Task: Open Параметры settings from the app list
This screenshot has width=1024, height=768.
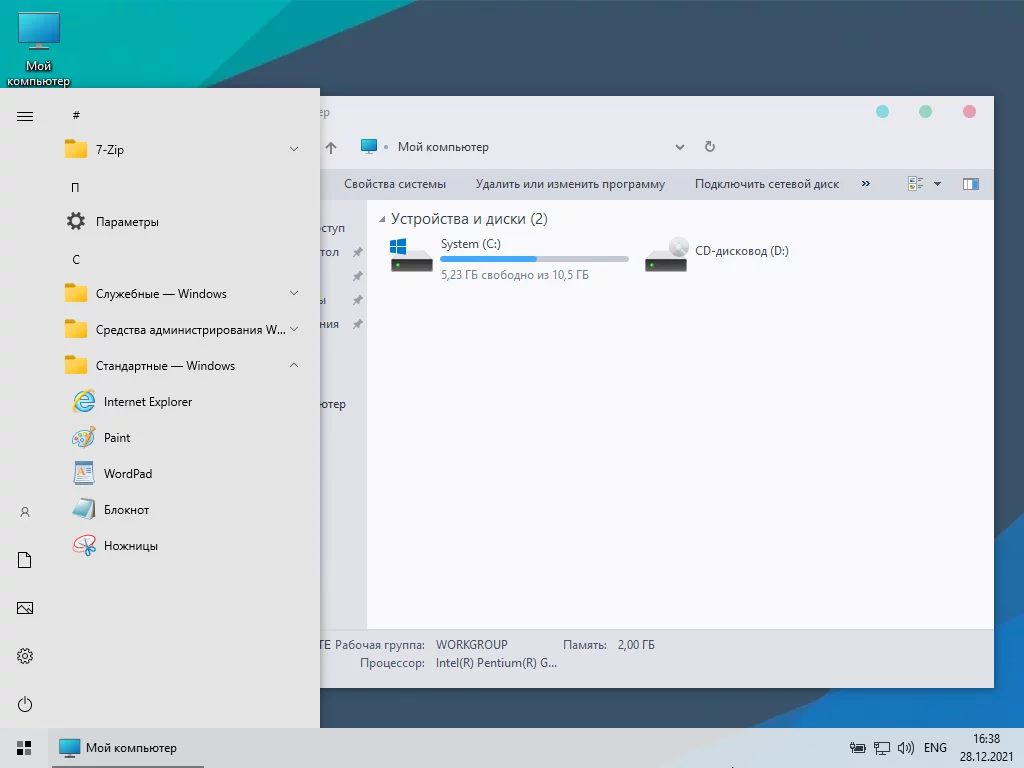Action: (x=127, y=222)
